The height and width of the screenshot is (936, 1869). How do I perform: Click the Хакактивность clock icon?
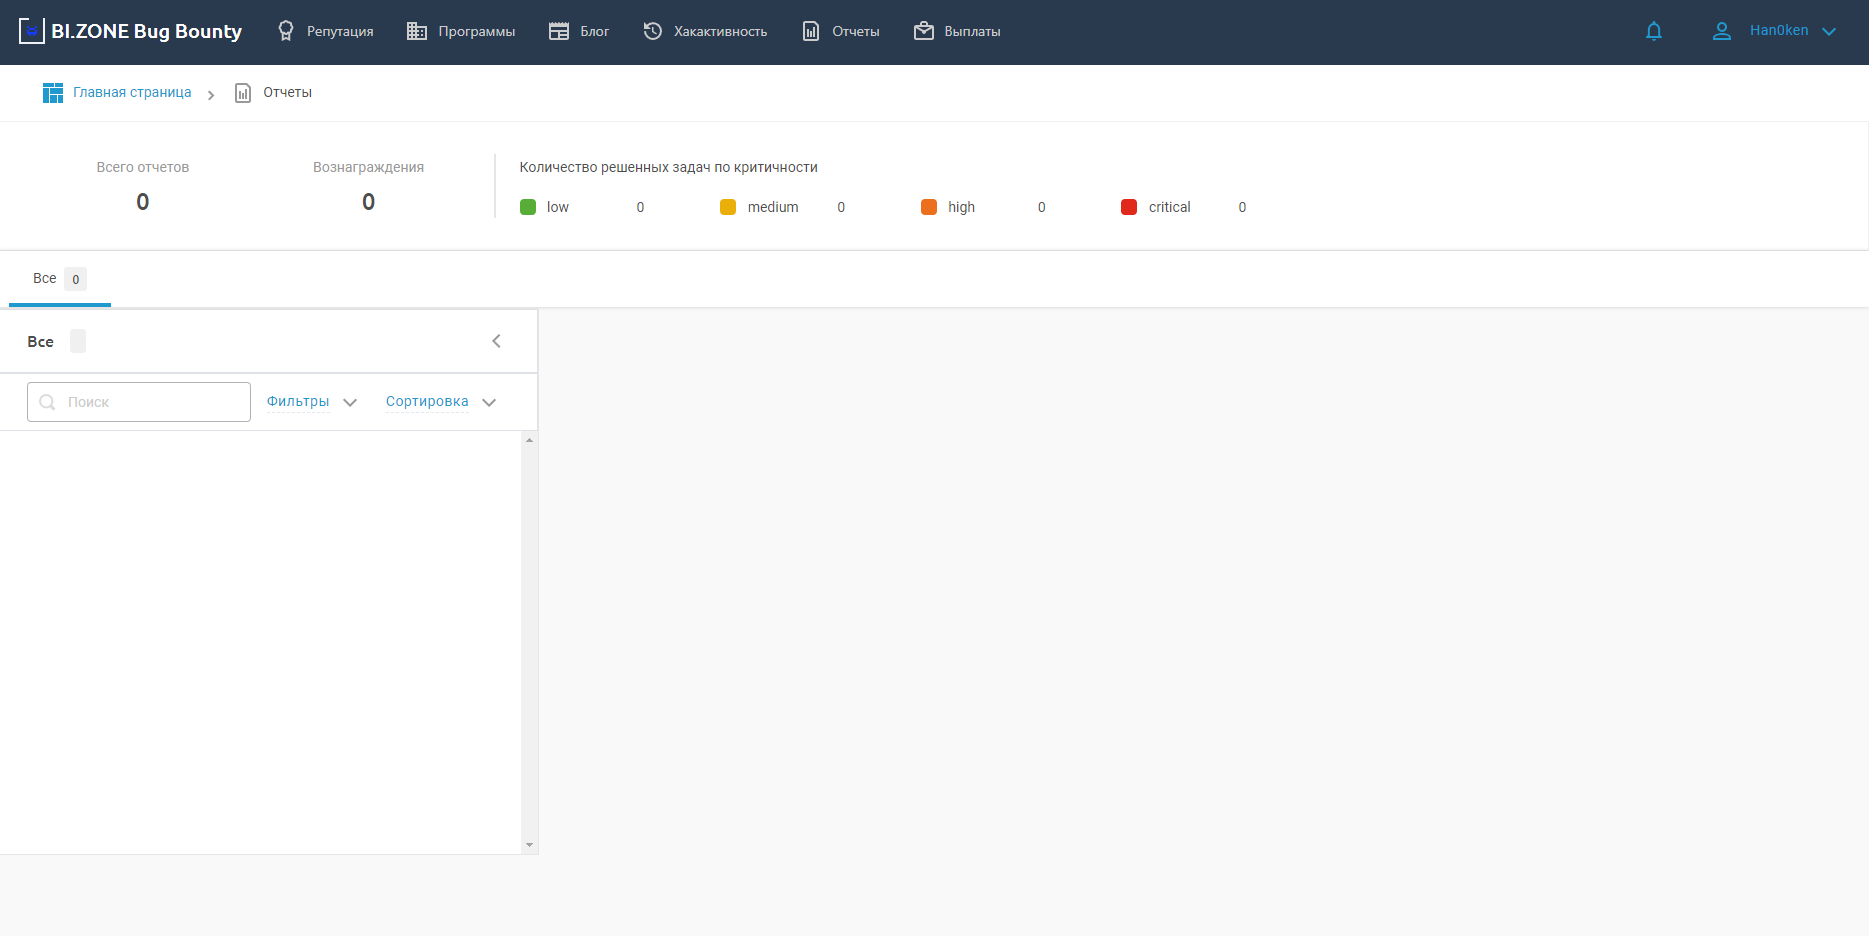tap(653, 31)
